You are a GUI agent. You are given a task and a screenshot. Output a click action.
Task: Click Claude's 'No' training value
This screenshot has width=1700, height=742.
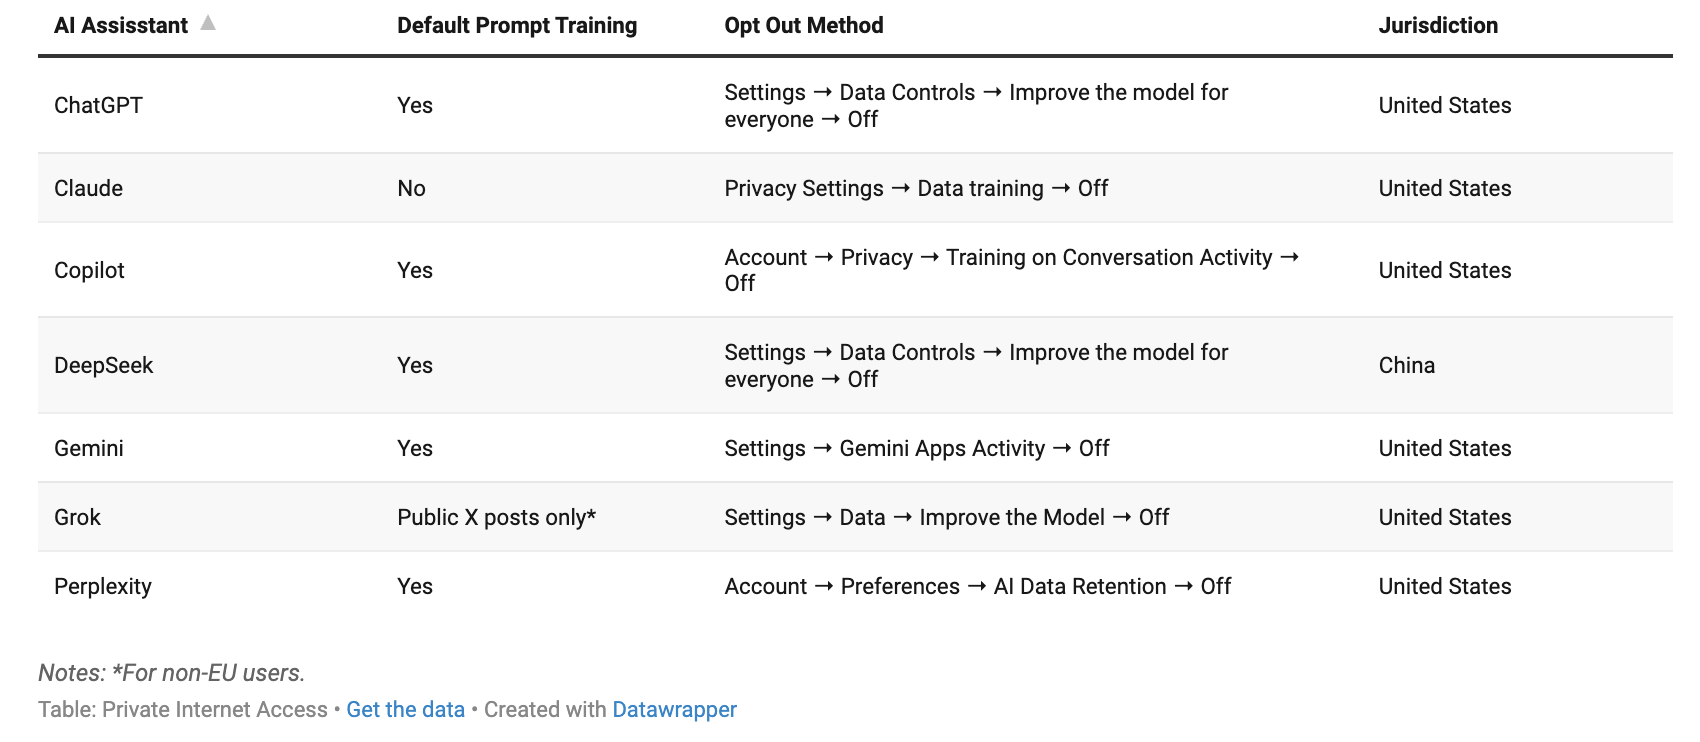click(x=411, y=188)
